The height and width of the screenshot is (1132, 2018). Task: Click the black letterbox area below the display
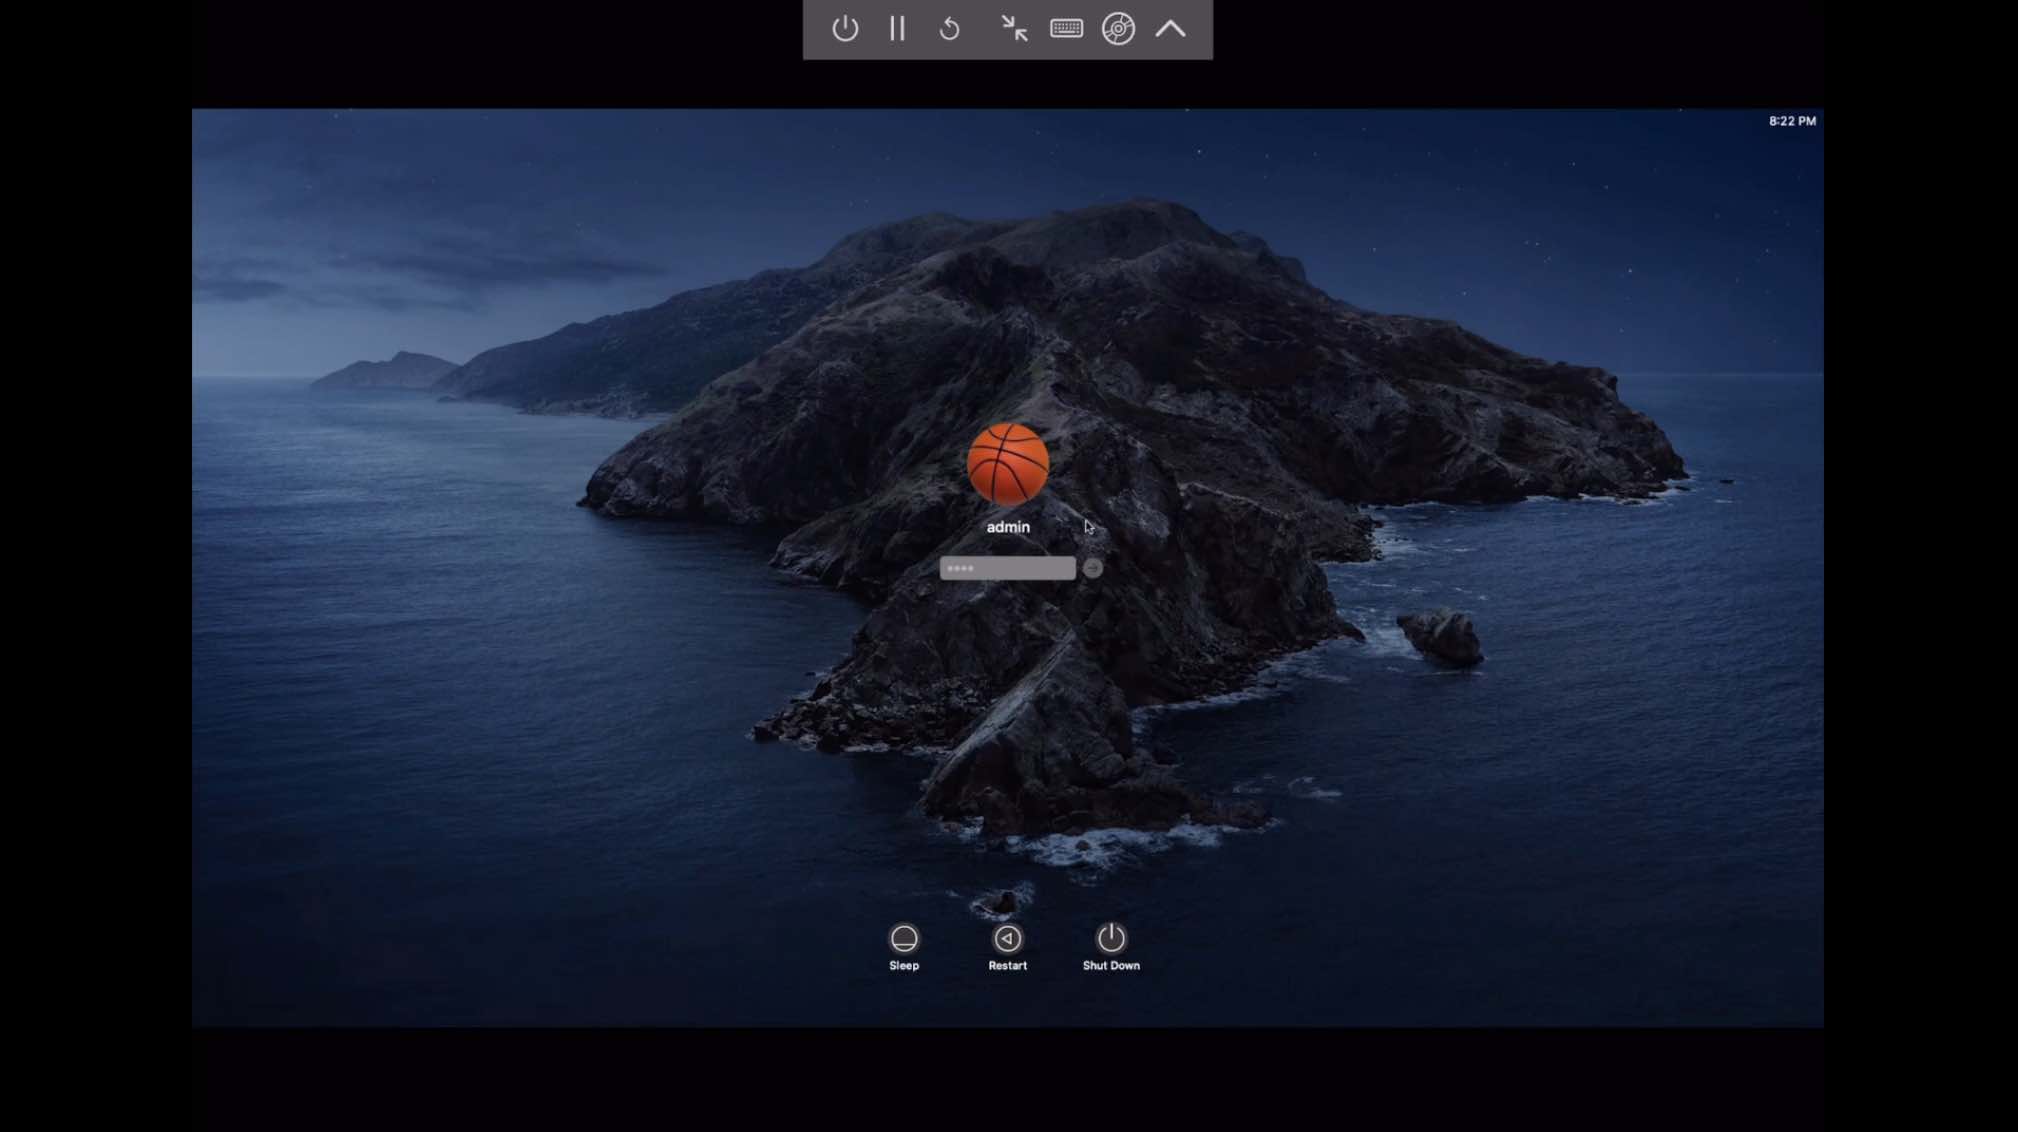pos(1008,1080)
